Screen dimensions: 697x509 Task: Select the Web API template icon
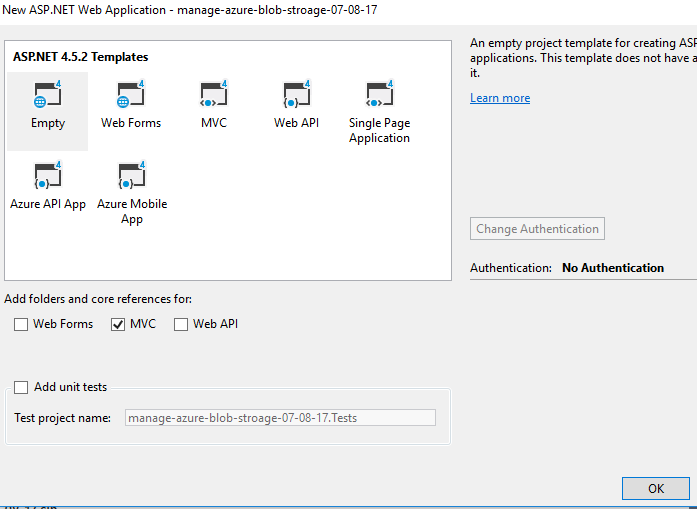[296, 94]
